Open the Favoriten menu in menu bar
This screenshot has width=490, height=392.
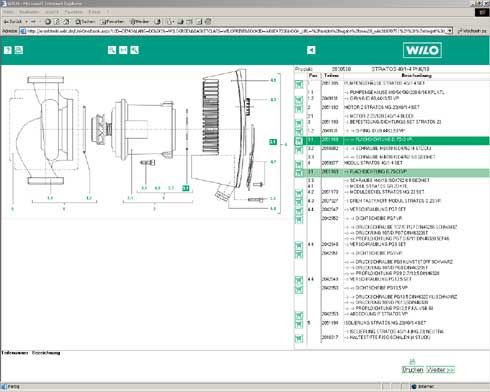(x=74, y=12)
